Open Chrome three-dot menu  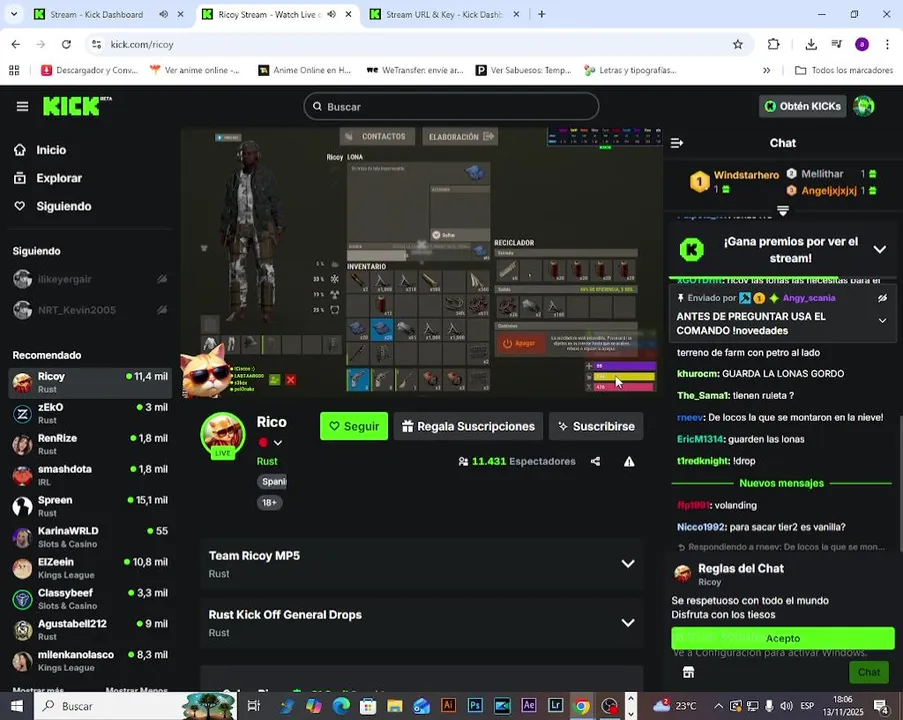[x=887, y=44]
